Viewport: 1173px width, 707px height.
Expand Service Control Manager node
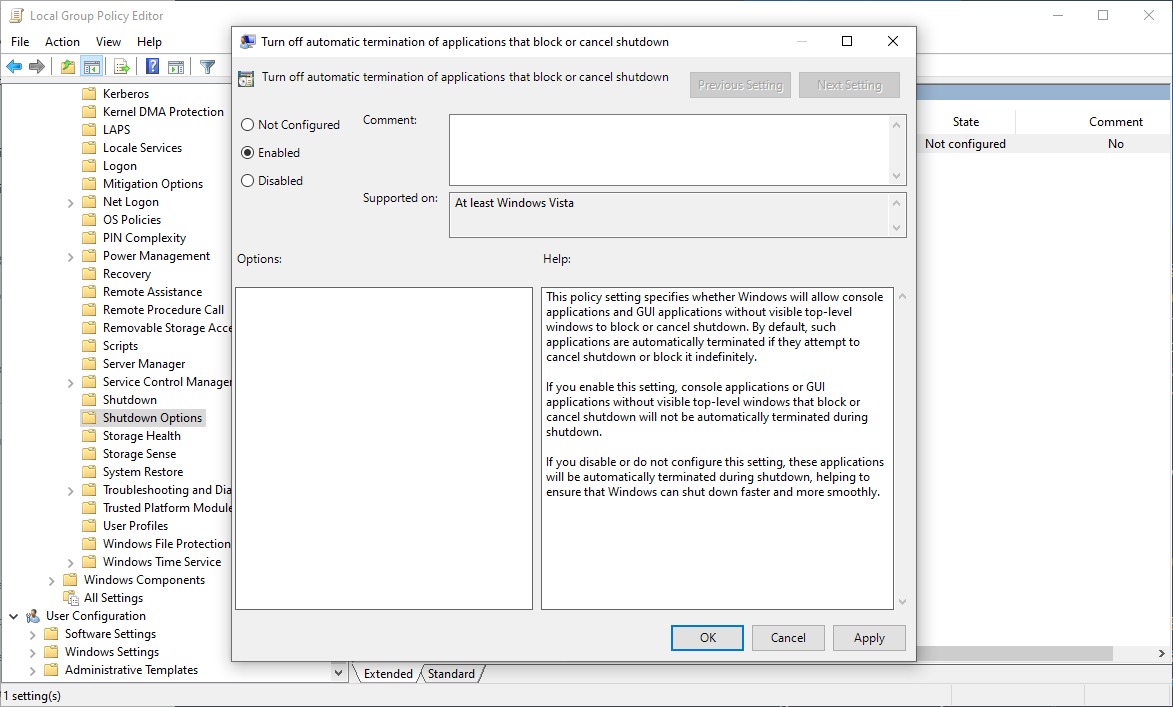[70, 382]
